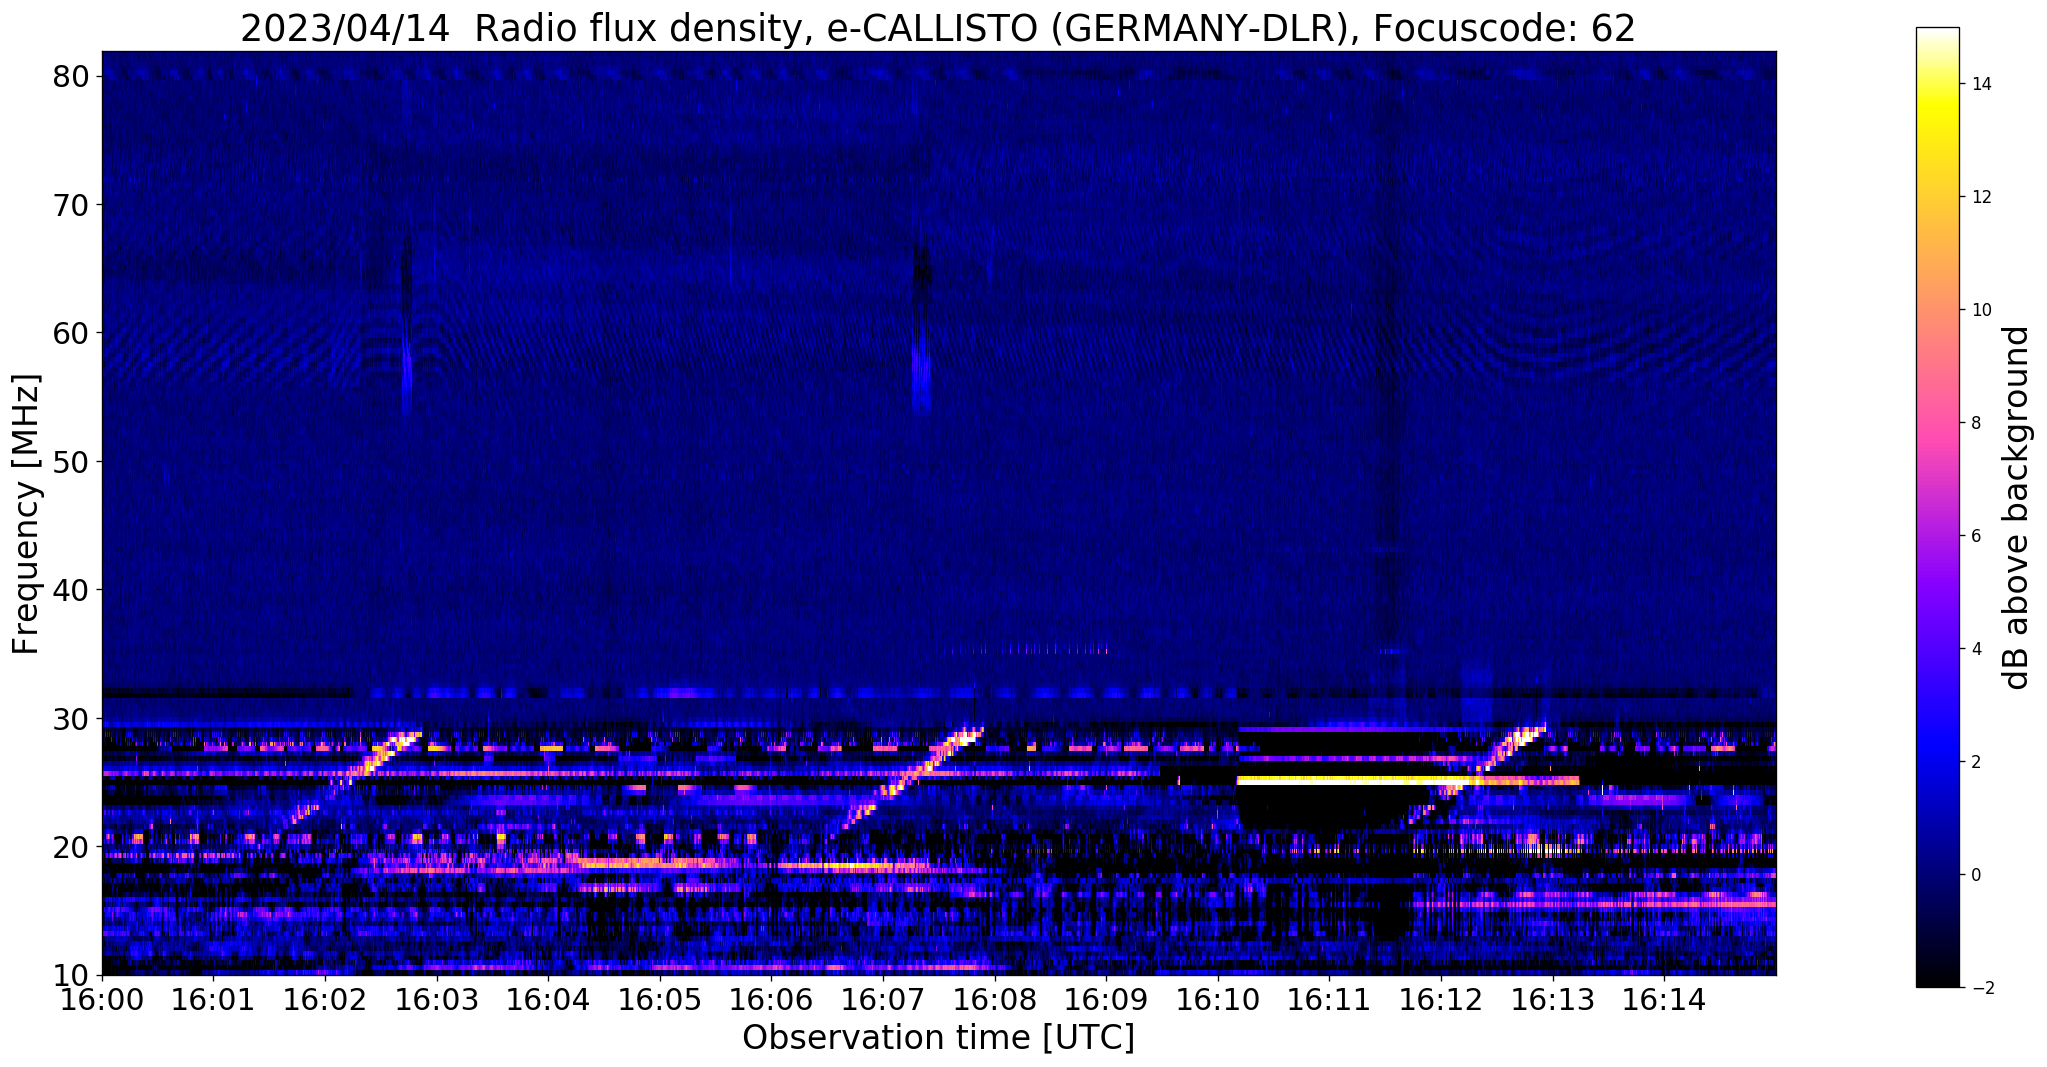The height and width of the screenshot is (1067, 2047).
Task: Click the colorbar tick value 6
Action: point(1976,536)
